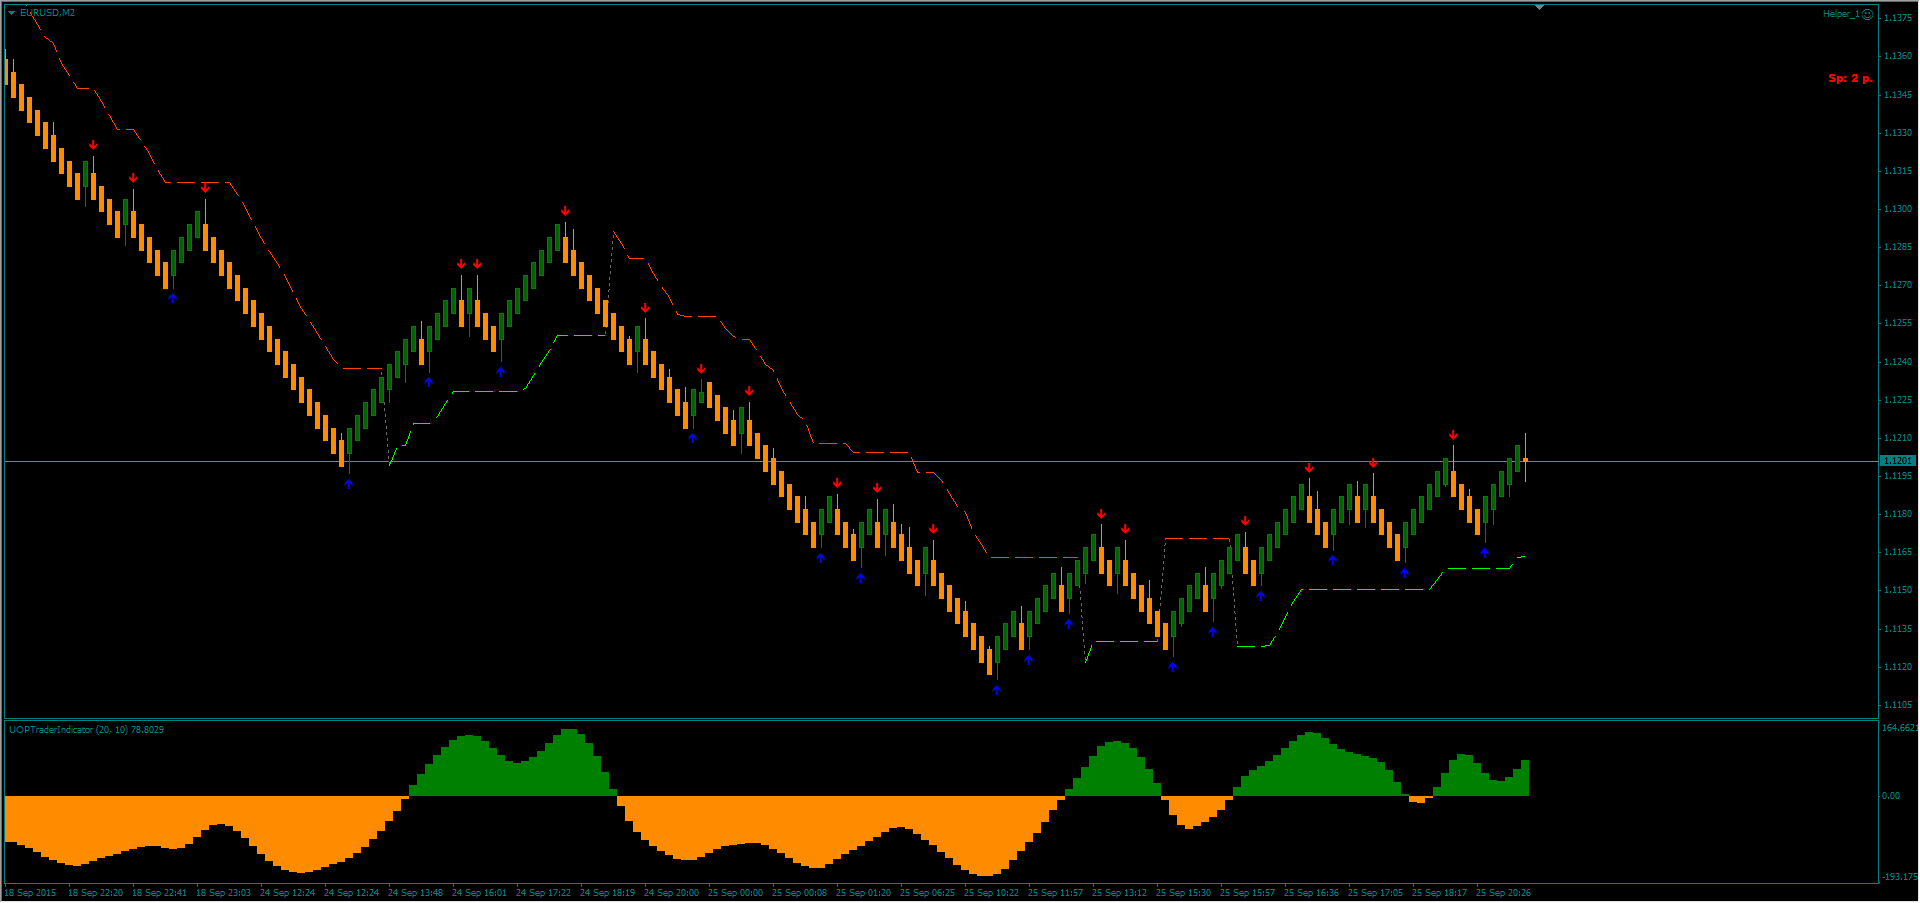Viewport: 1920px width, 903px height.
Task: Click price scale value 1.1375
Action: tap(1898, 18)
